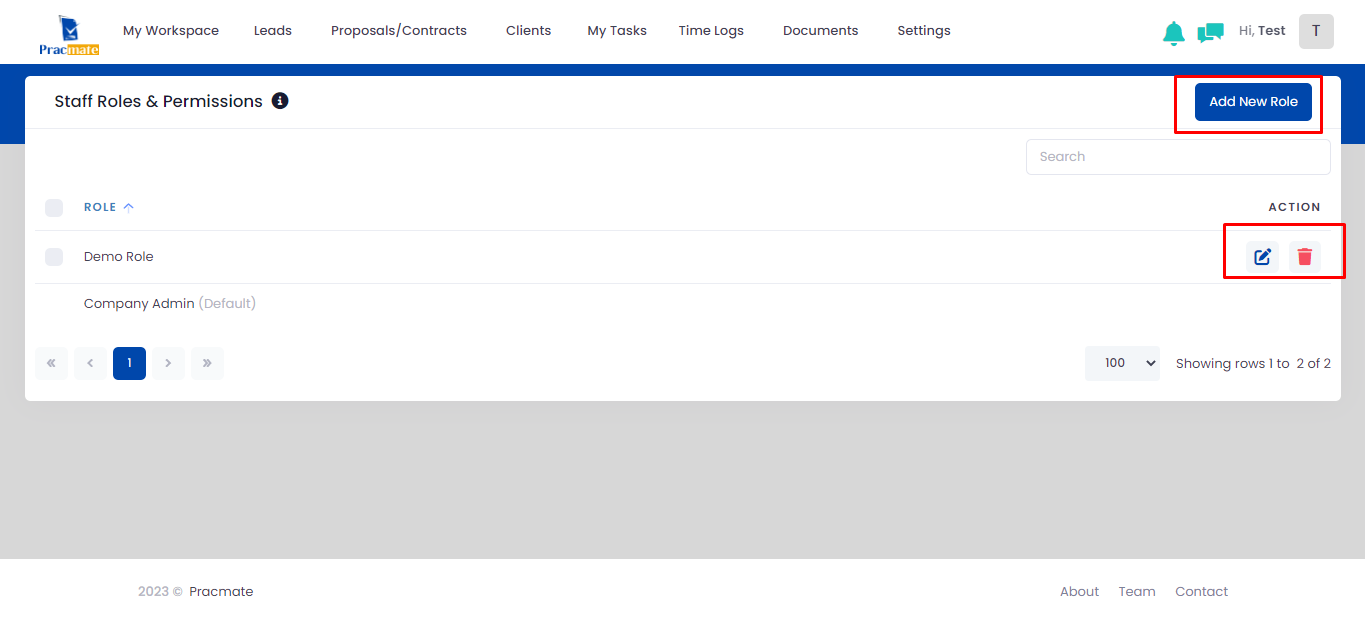Open the chat messages icon
The width and height of the screenshot is (1365, 619).
(x=1210, y=33)
